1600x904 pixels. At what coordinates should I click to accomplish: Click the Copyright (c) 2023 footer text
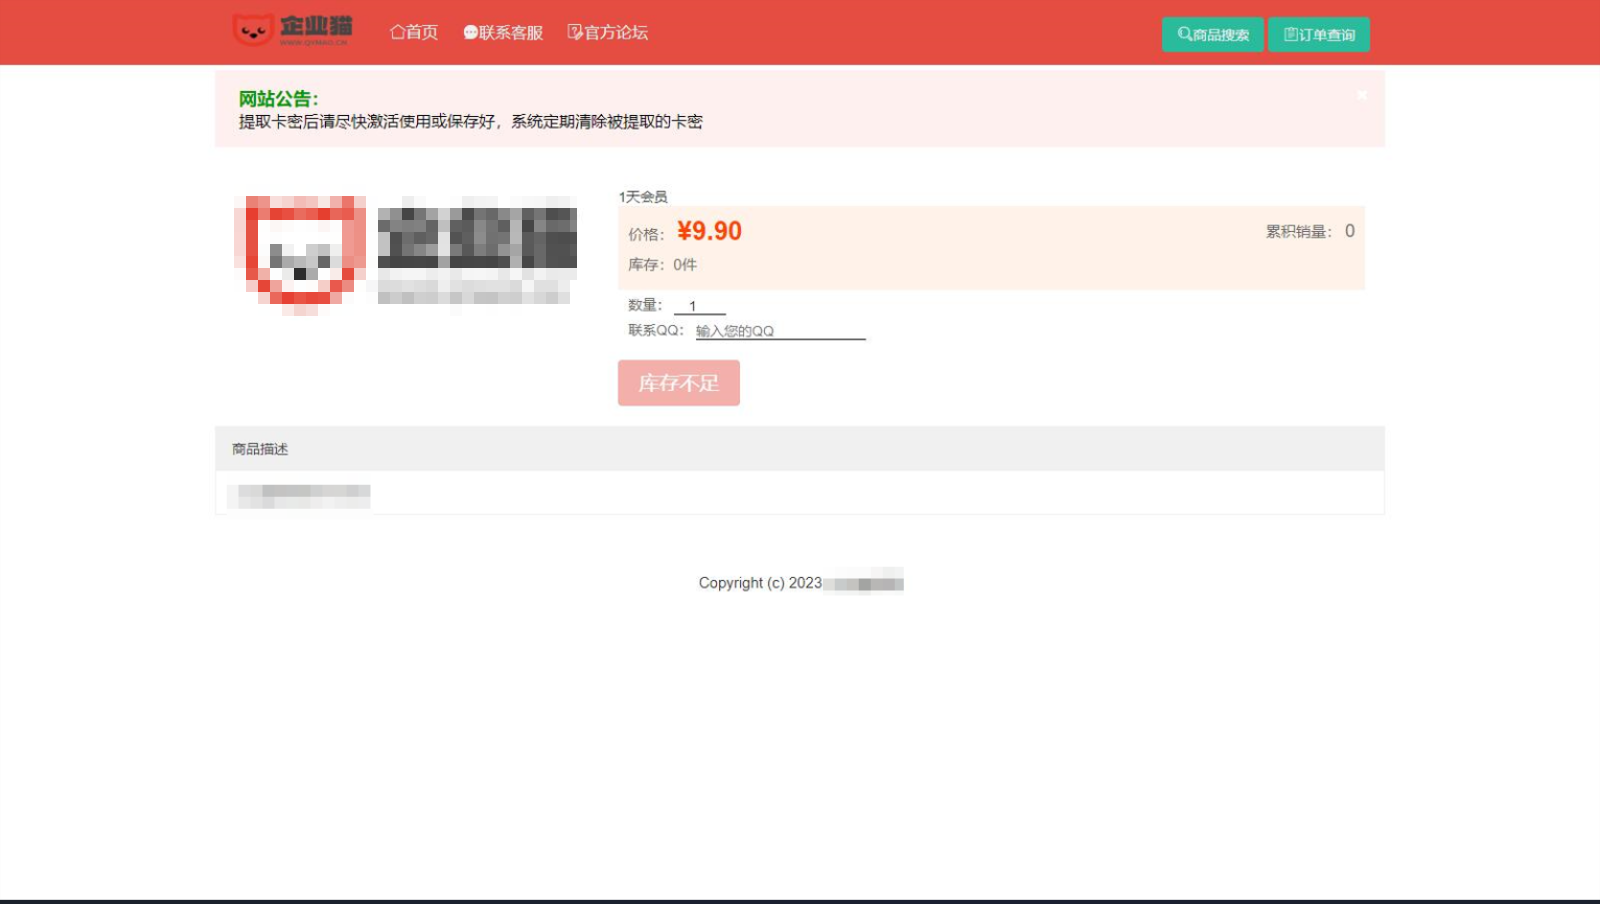pos(760,582)
